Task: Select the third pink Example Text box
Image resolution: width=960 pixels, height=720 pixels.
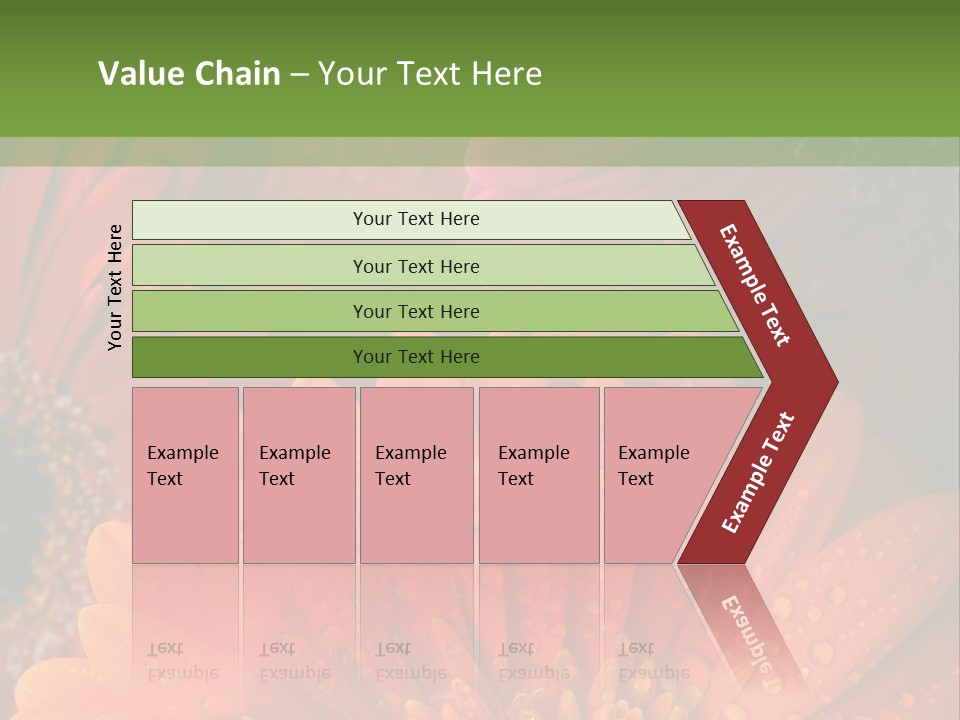Action: (416, 475)
